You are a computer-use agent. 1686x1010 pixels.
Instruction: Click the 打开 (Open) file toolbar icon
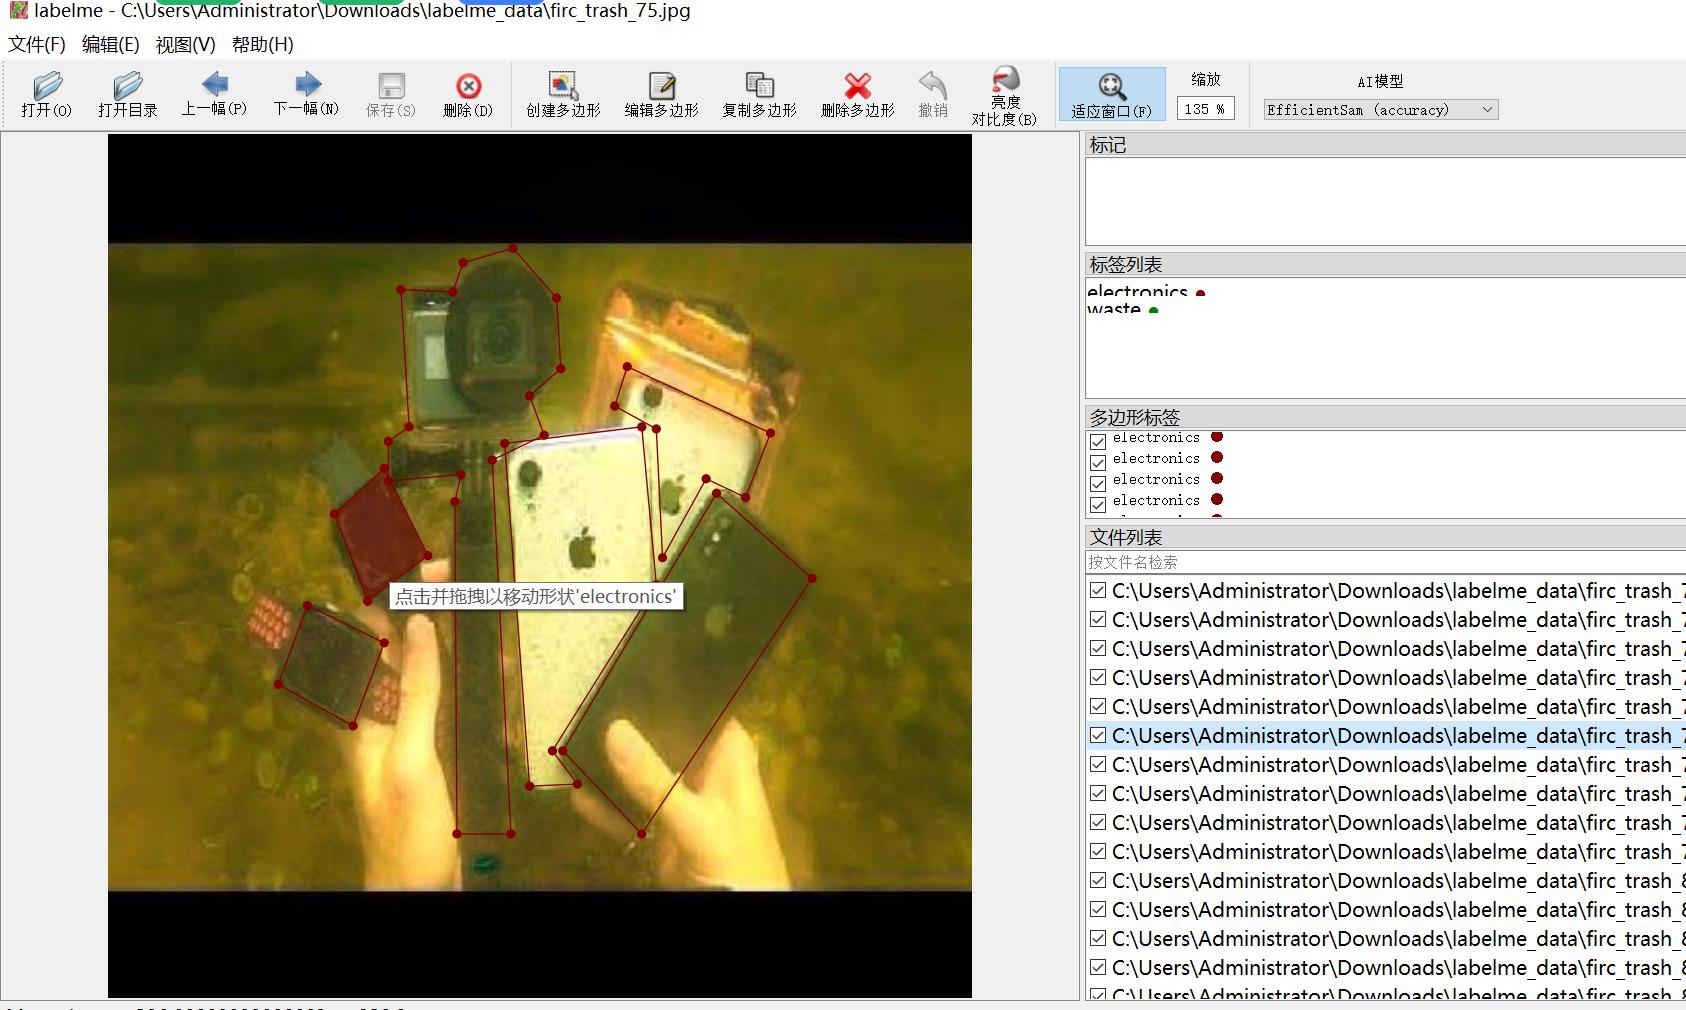point(46,94)
